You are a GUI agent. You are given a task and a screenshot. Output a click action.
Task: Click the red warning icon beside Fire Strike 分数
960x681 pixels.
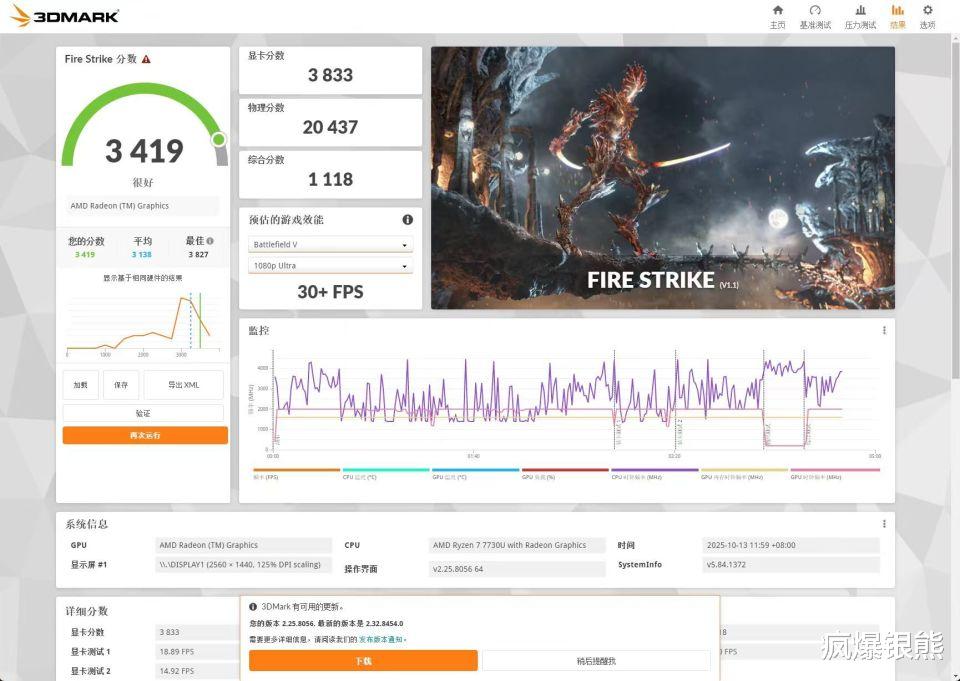[x=146, y=59]
